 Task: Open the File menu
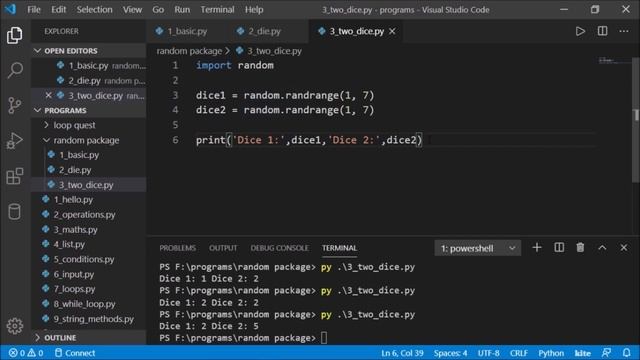pyautogui.click(x=34, y=9)
